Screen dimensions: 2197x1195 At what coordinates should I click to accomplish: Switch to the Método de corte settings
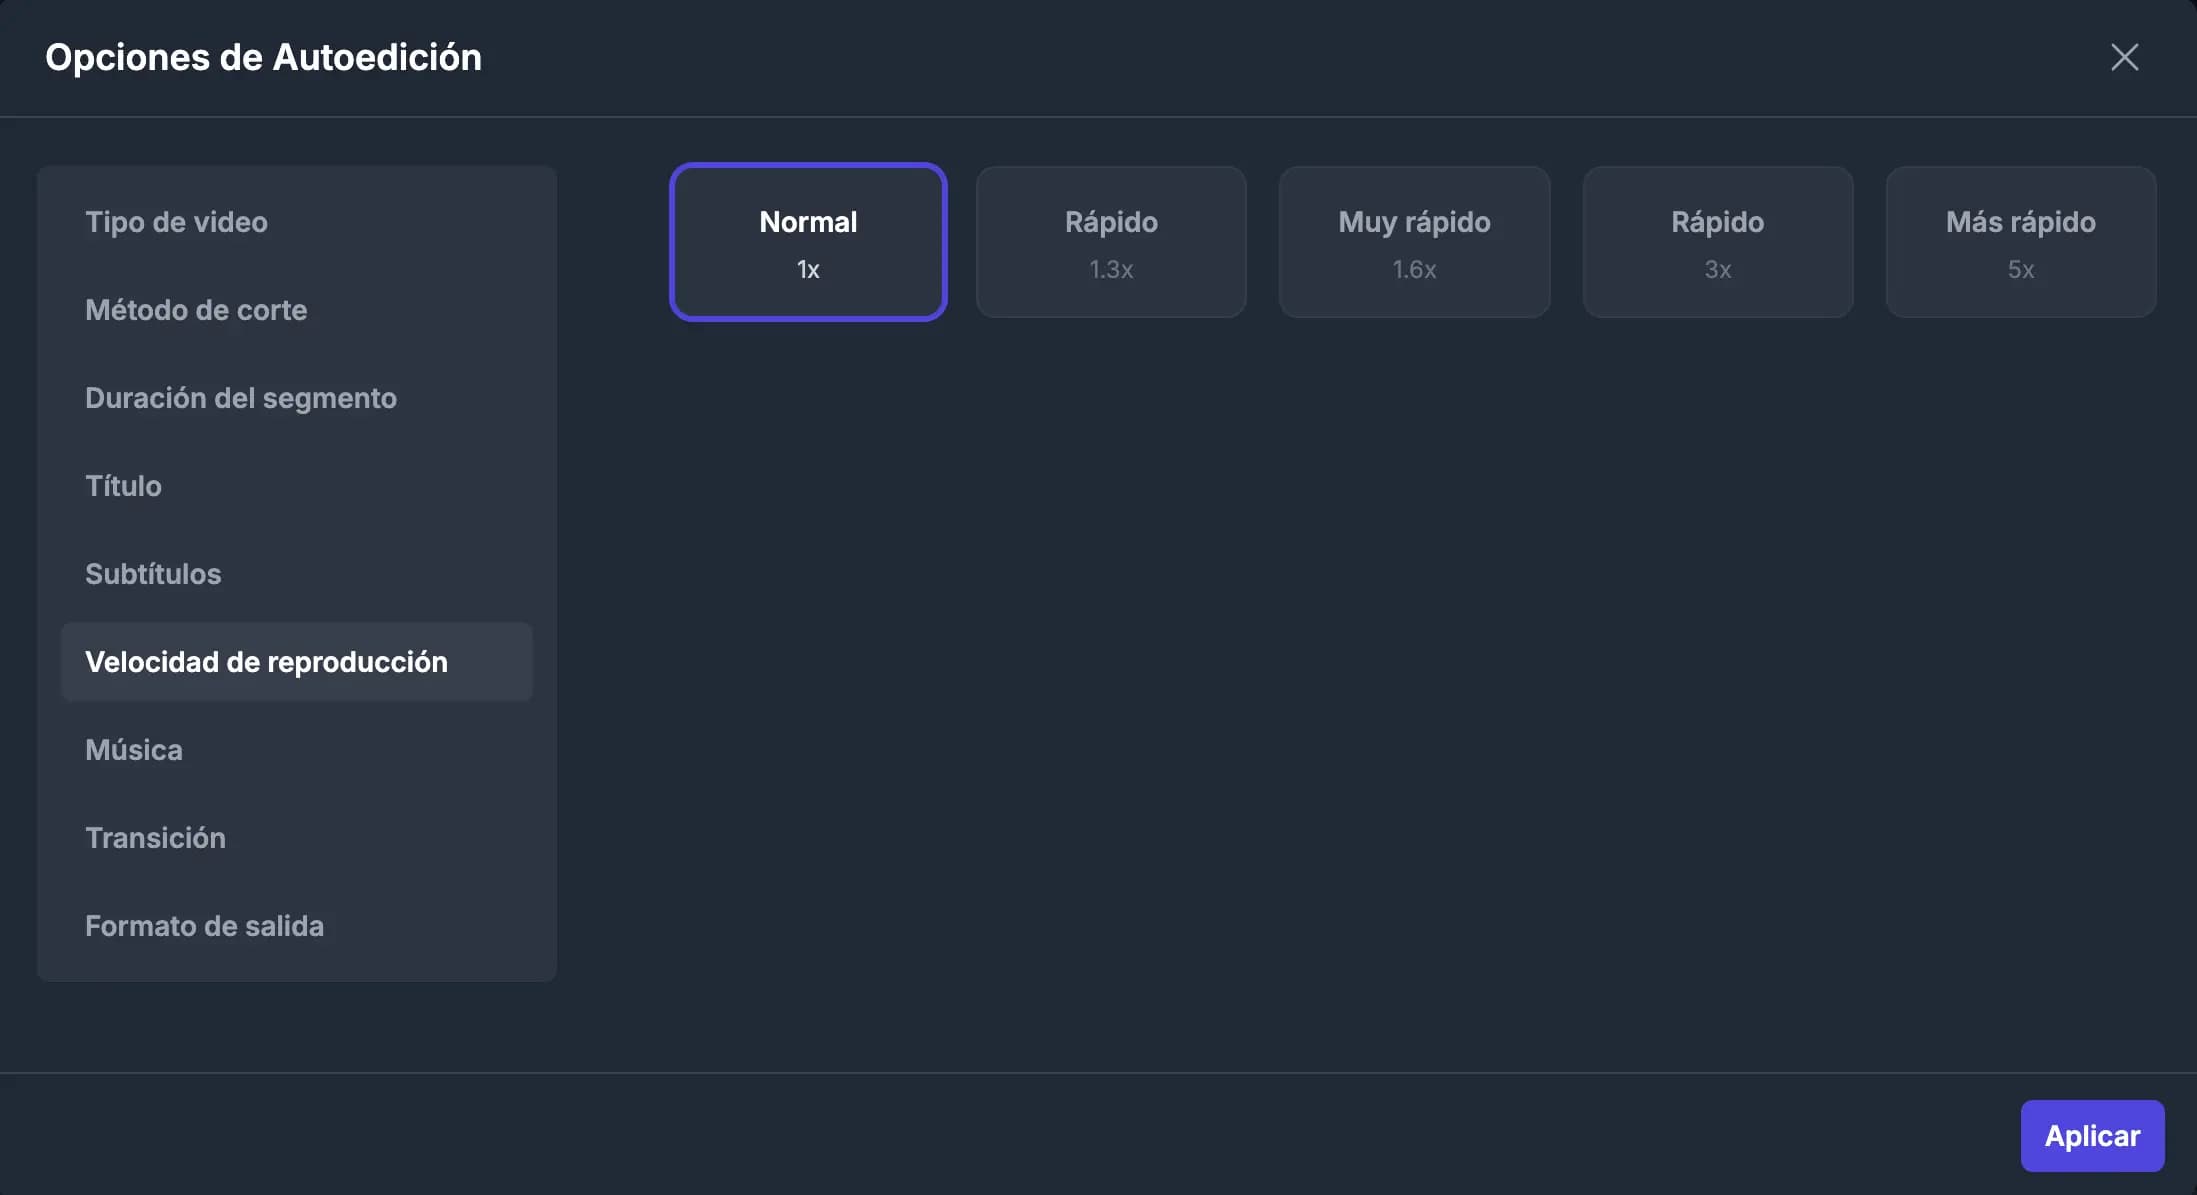tap(196, 310)
